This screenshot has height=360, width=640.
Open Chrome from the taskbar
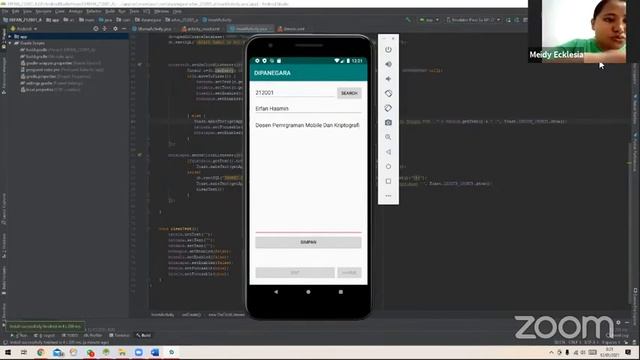40,352
